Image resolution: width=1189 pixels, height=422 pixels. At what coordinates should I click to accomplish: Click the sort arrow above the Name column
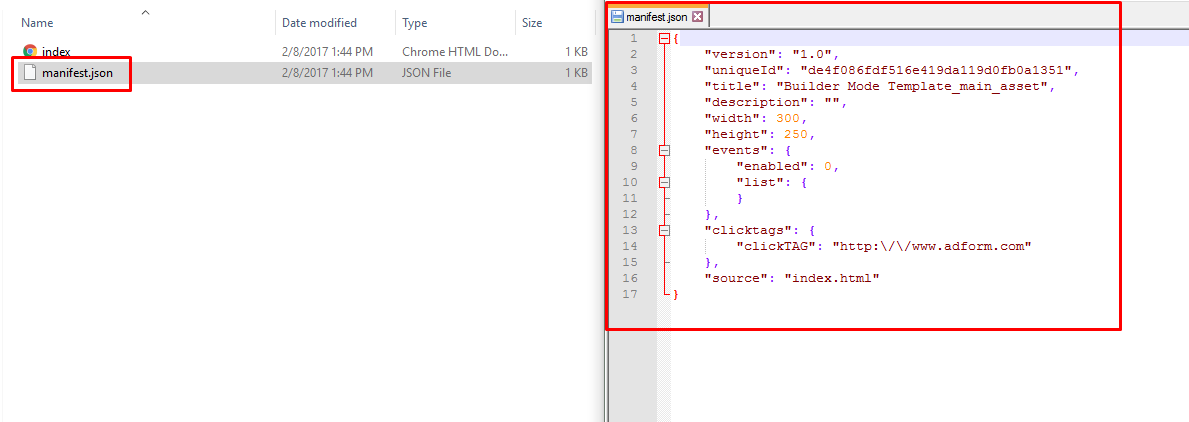coord(146,12)
